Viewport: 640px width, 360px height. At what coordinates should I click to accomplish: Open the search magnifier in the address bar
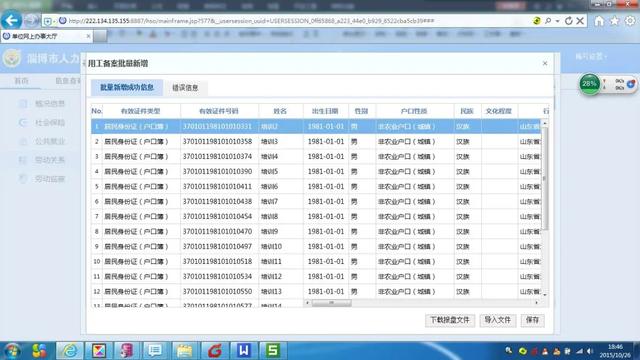[548, 21]
